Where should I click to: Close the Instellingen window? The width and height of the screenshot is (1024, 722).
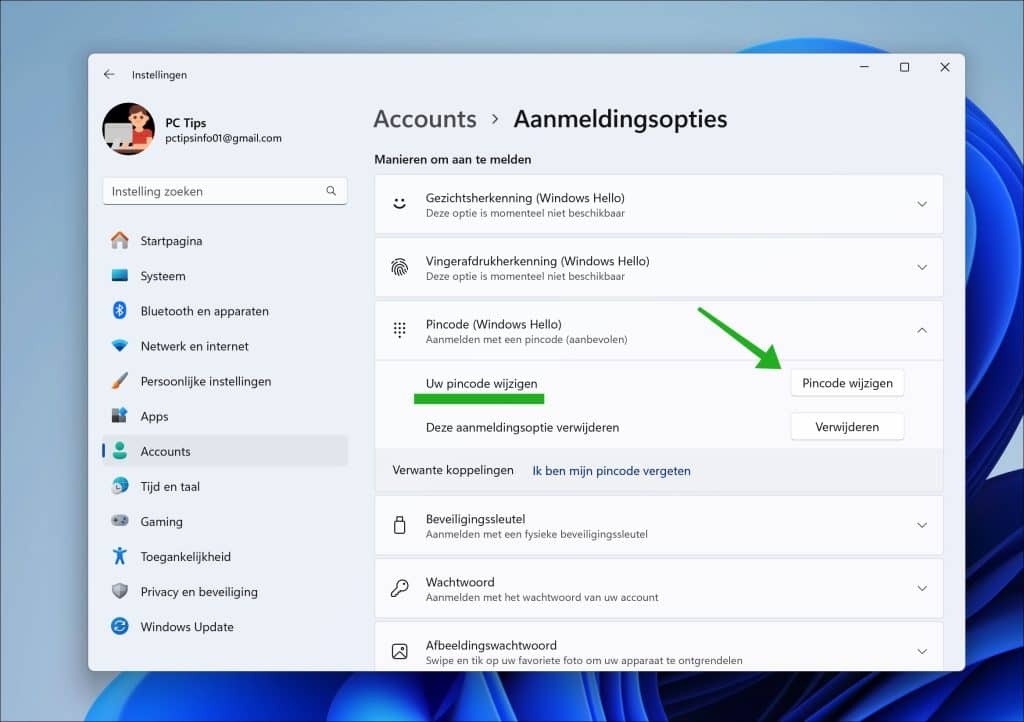click(944, 67)
